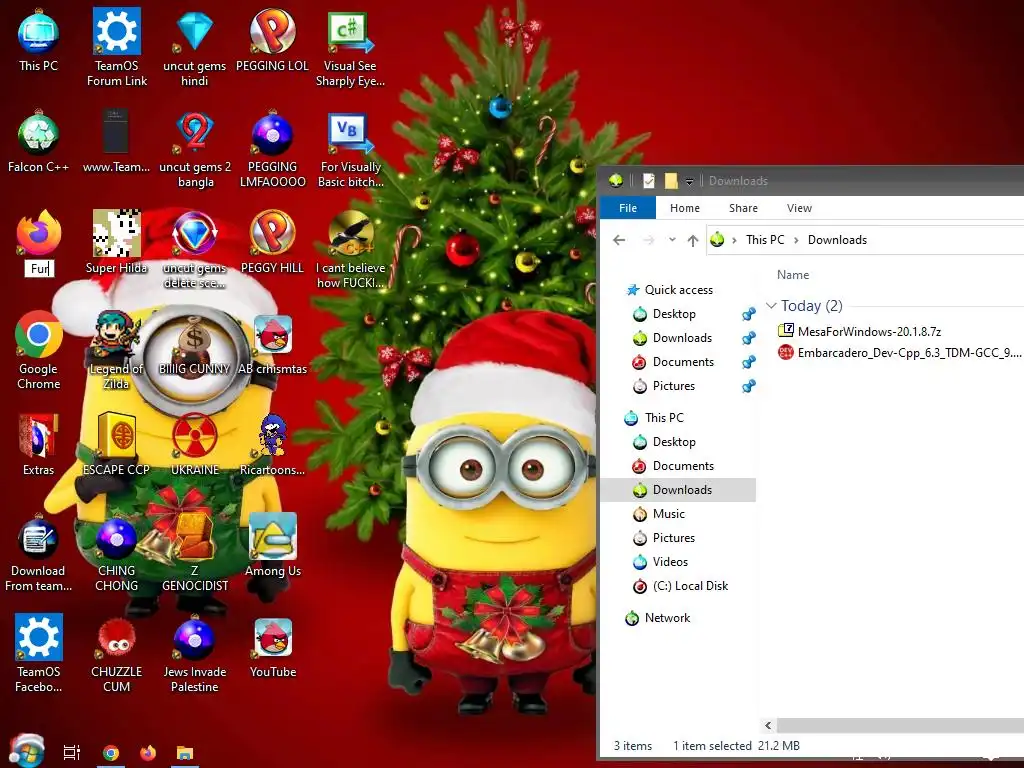Select uncut gems 2 bangla desktop icon
The width and height of the screenshot is (1024, 768).
click(x=195, y=150)
